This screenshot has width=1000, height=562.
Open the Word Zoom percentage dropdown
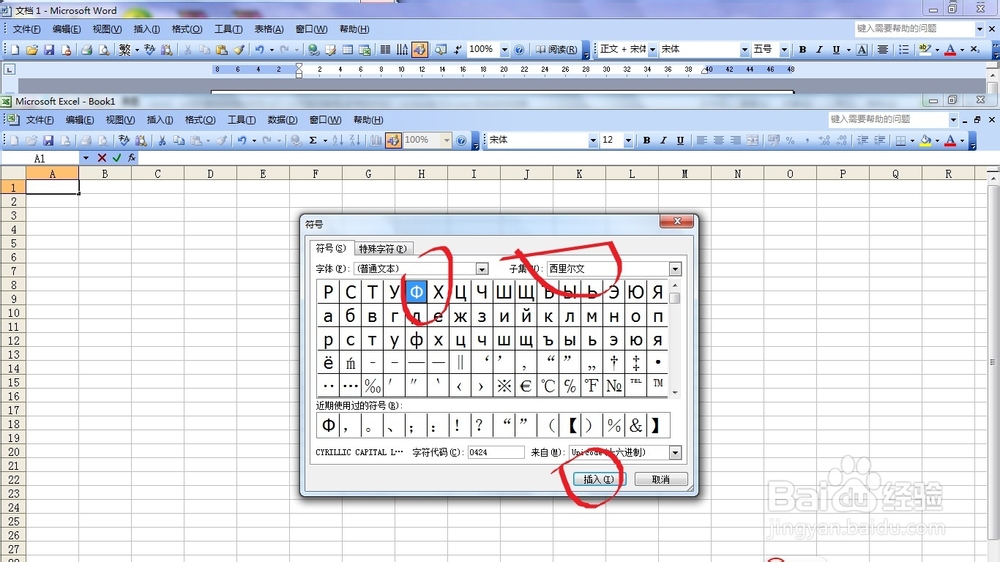coord(504,50)
